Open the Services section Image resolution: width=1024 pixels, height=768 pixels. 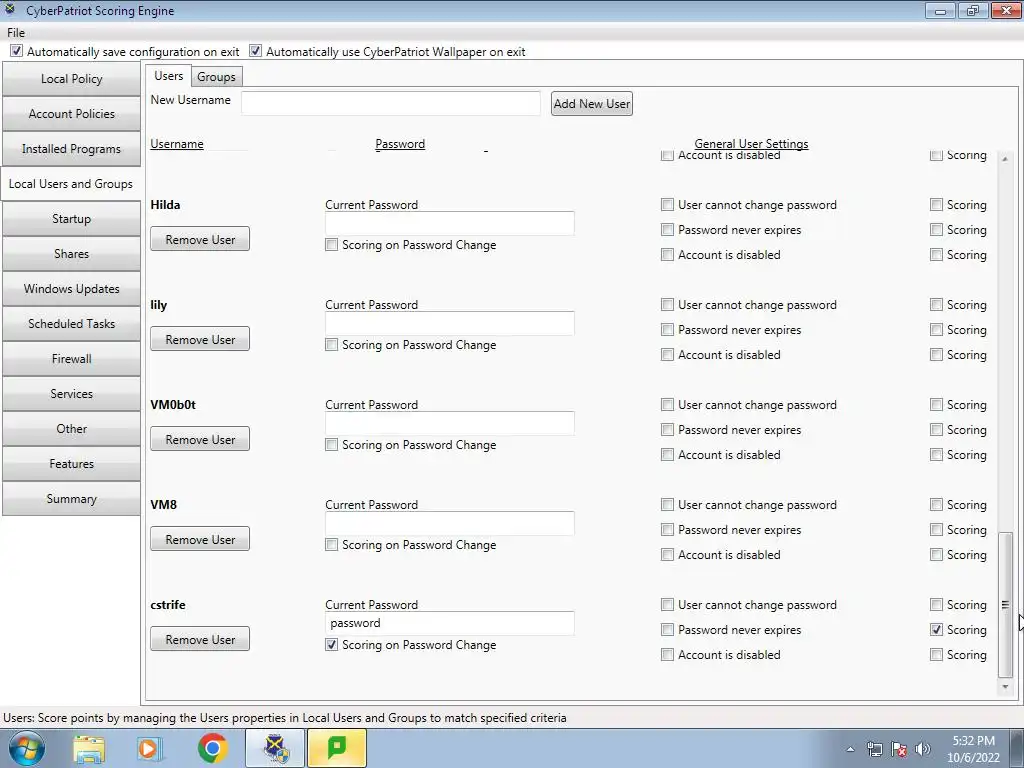(x=71, y=394)
